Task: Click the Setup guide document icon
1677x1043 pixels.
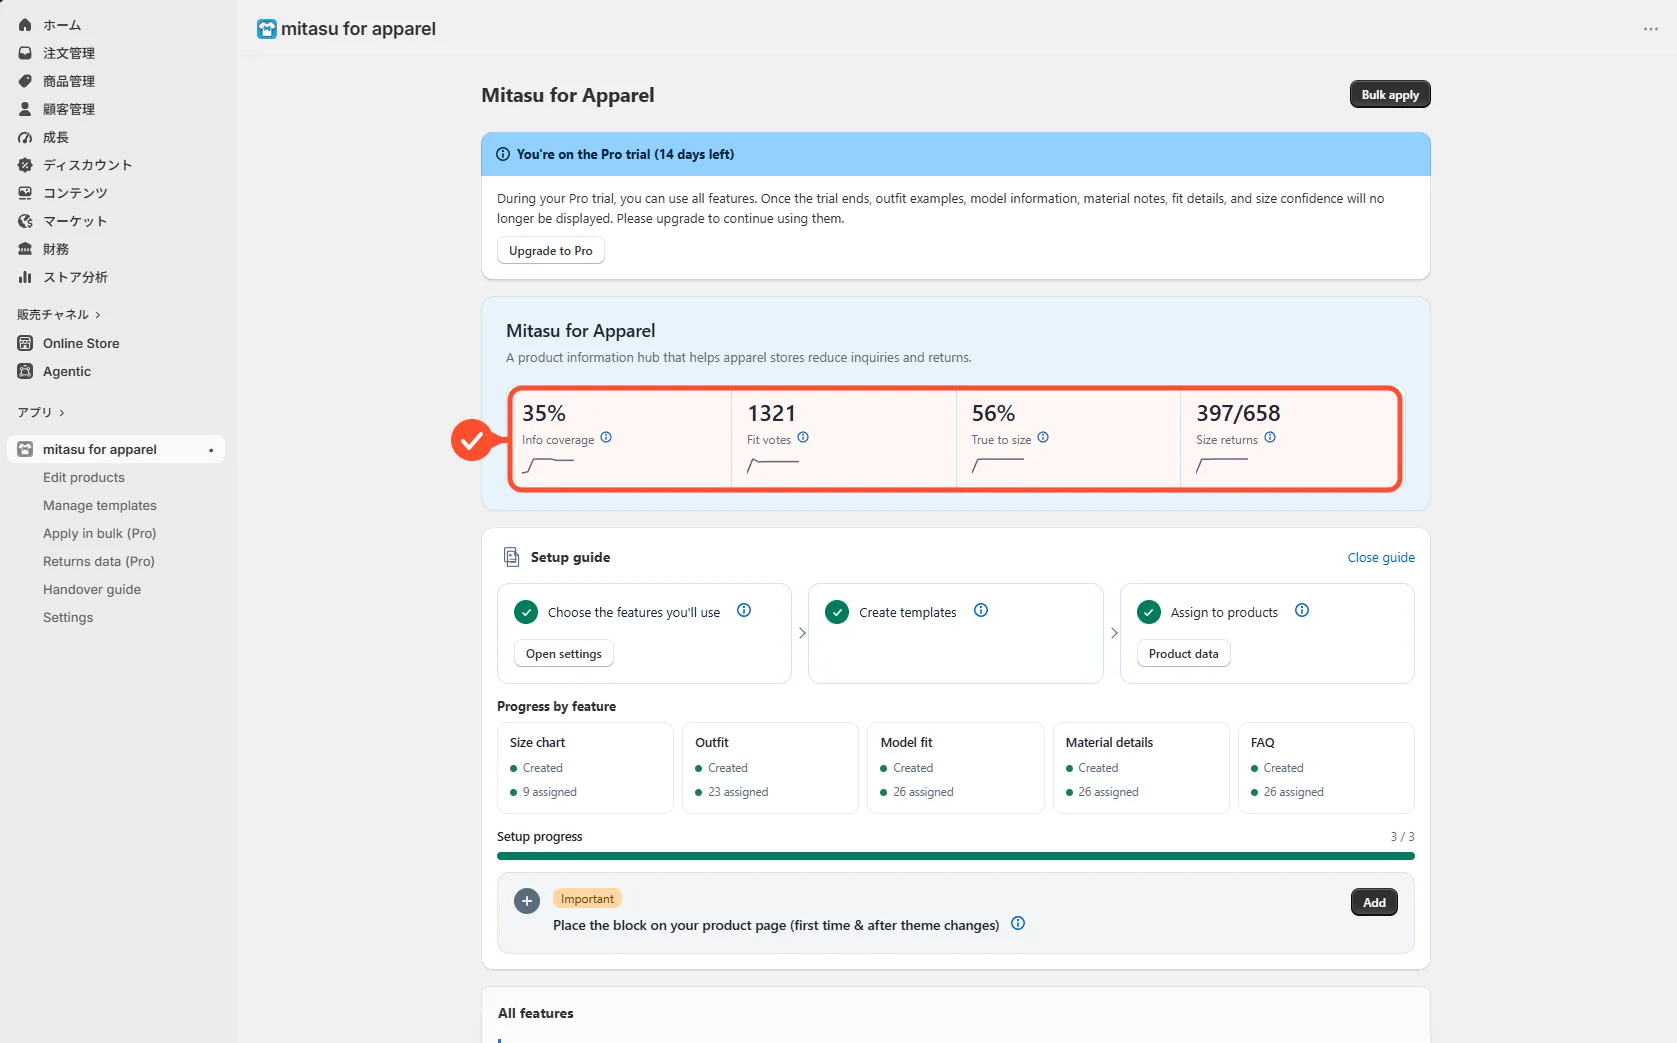Action: click(511, 557)
